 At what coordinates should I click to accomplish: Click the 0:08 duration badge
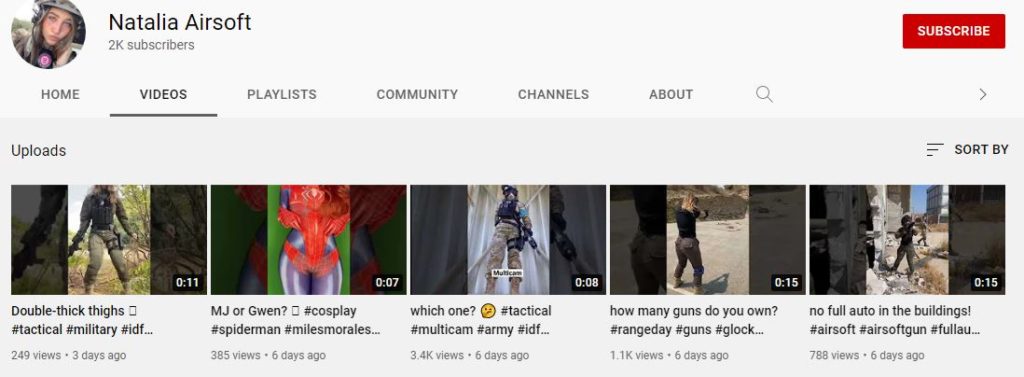tap(586, 282)
